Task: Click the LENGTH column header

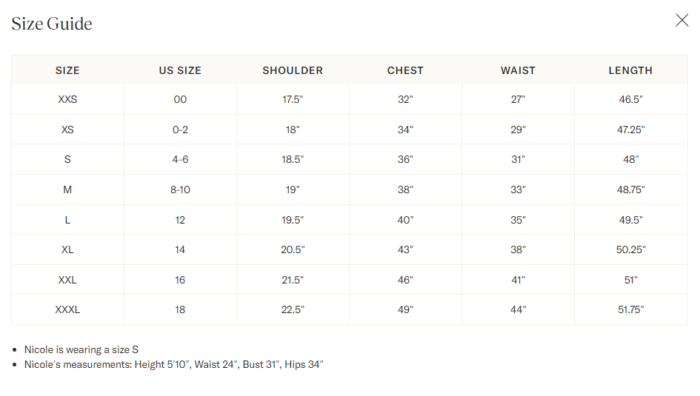Action: (630, 71)
